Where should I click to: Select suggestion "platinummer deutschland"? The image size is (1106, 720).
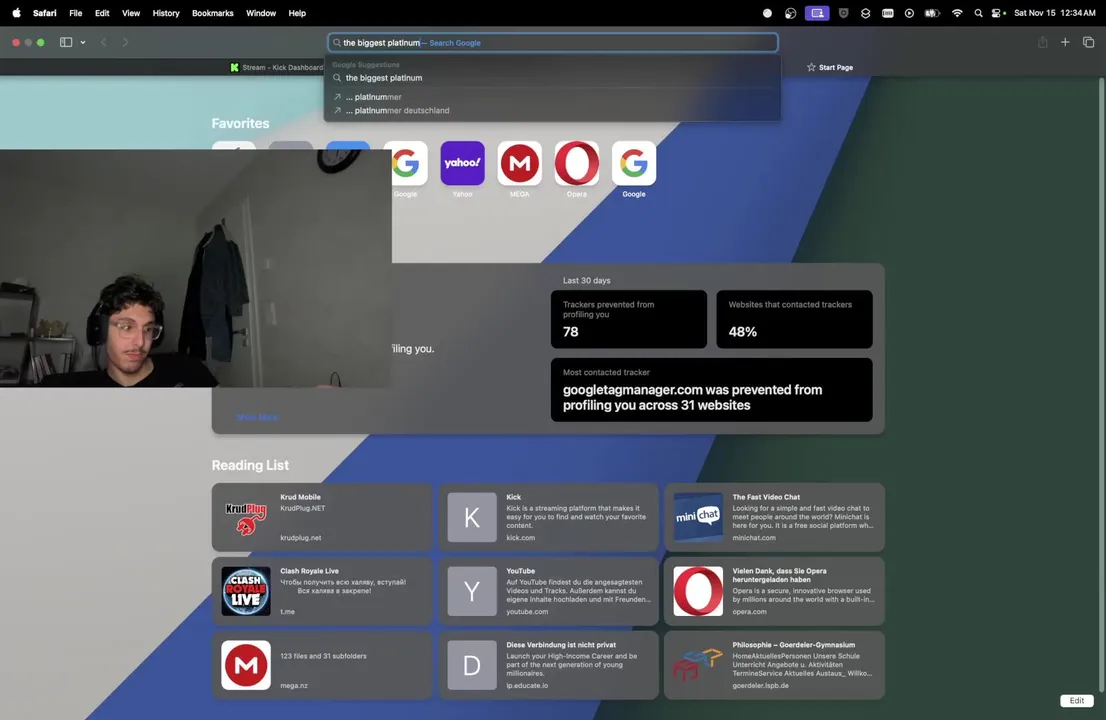(x=552, y=110)
